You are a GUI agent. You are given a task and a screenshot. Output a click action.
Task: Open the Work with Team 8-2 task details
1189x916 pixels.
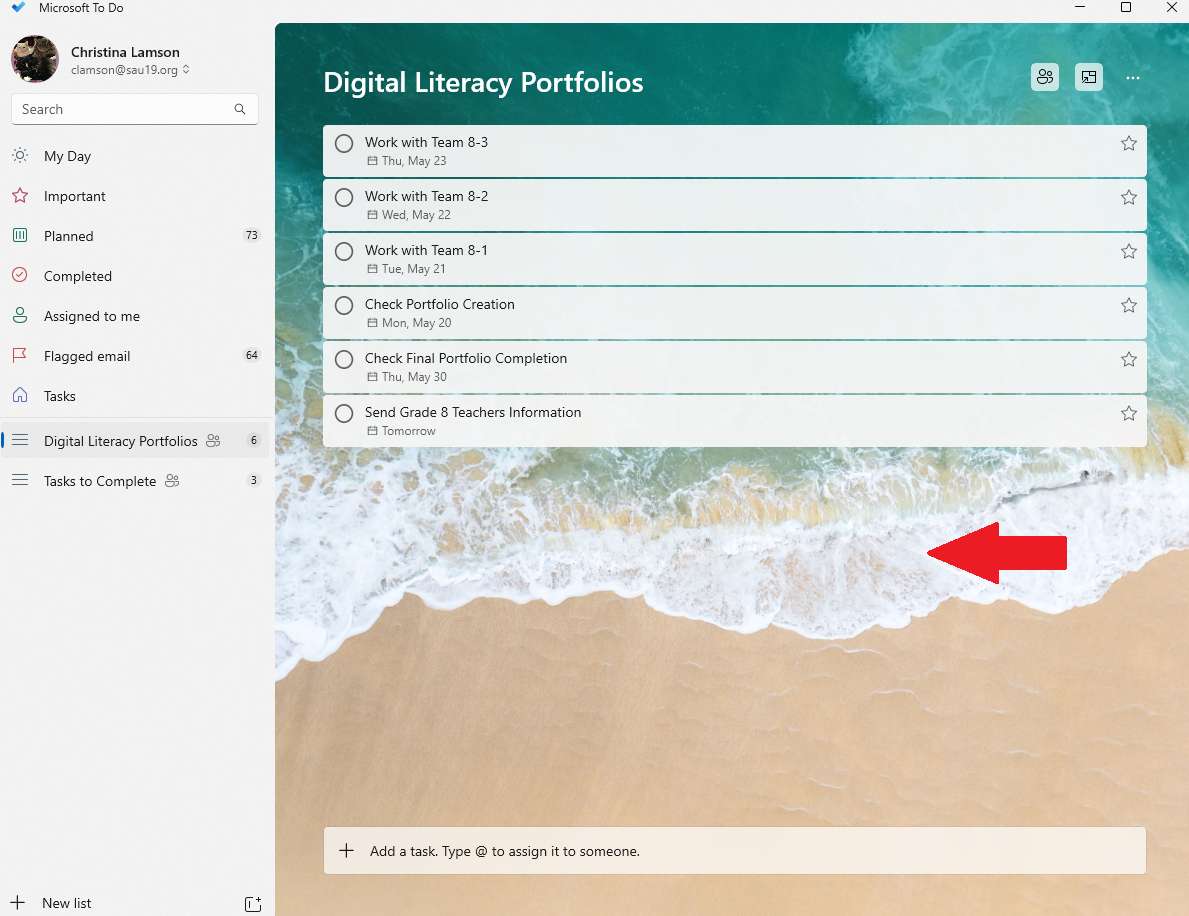734,205
